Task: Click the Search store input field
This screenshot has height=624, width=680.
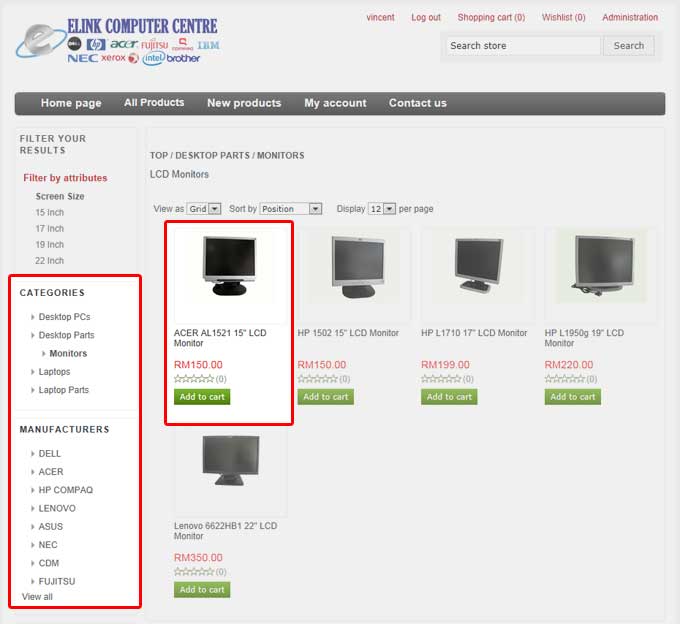Action: click(x=523, y=46)
